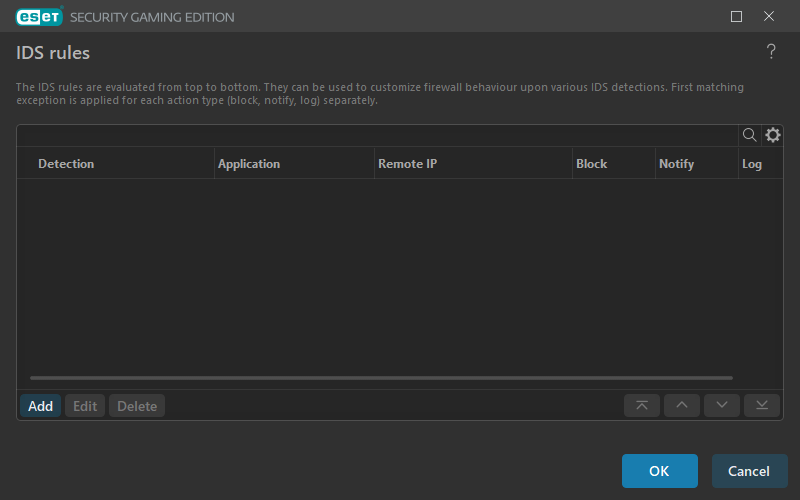Click the ESET logo in title bar
Screen dimensions: 800x500
pyautogui.click(x=39, y=17)
